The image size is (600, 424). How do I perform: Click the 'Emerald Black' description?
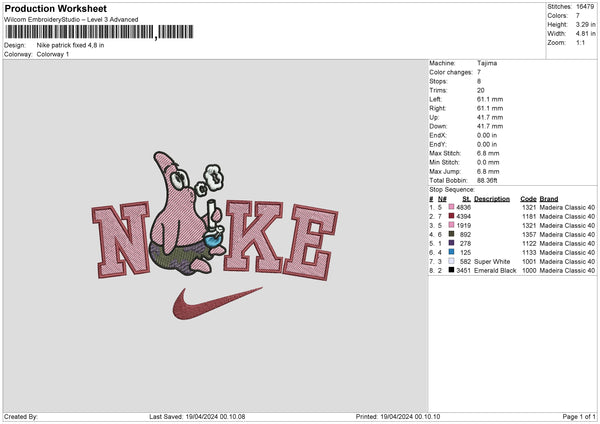point(495,271)
